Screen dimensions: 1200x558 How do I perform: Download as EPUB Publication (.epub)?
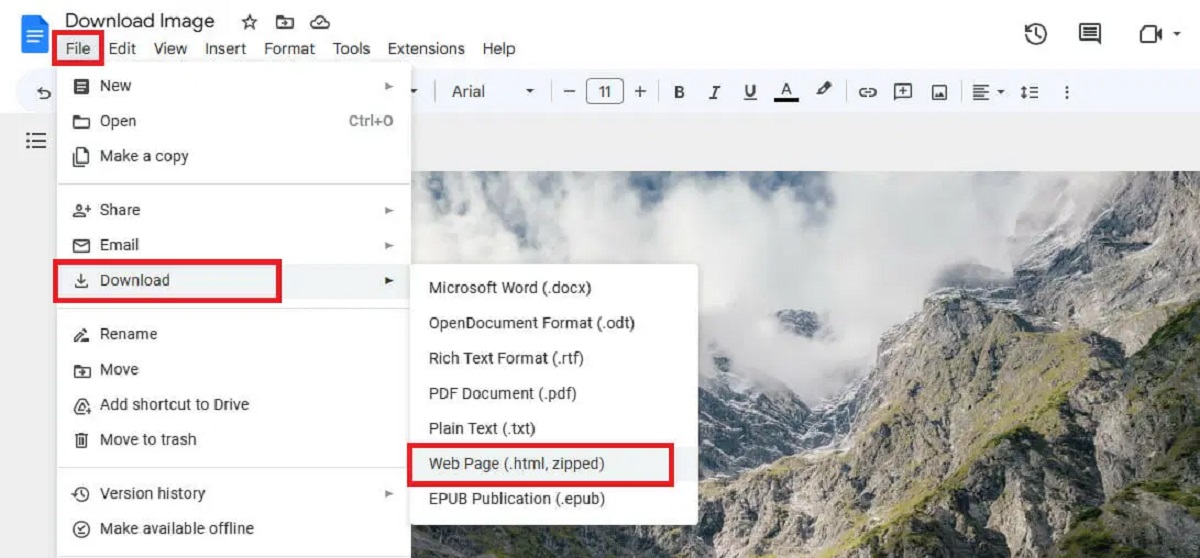coord(553,498)
